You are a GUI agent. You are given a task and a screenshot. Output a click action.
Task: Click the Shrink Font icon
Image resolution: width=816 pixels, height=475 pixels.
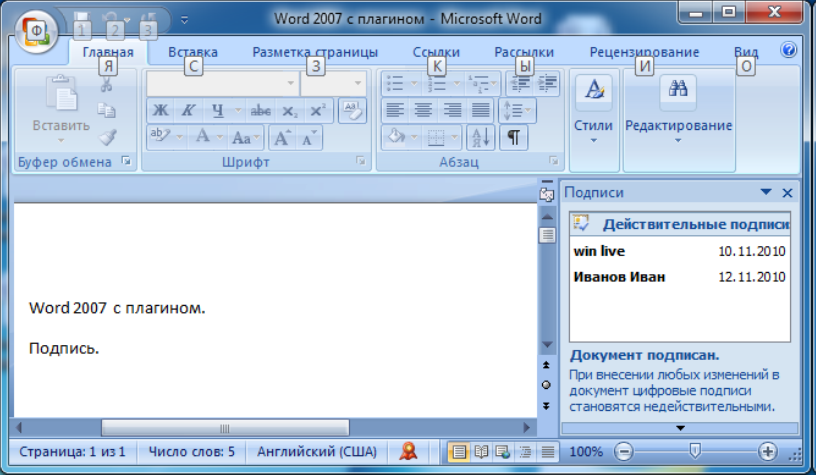pyautogui.click(x=309, y=137)
